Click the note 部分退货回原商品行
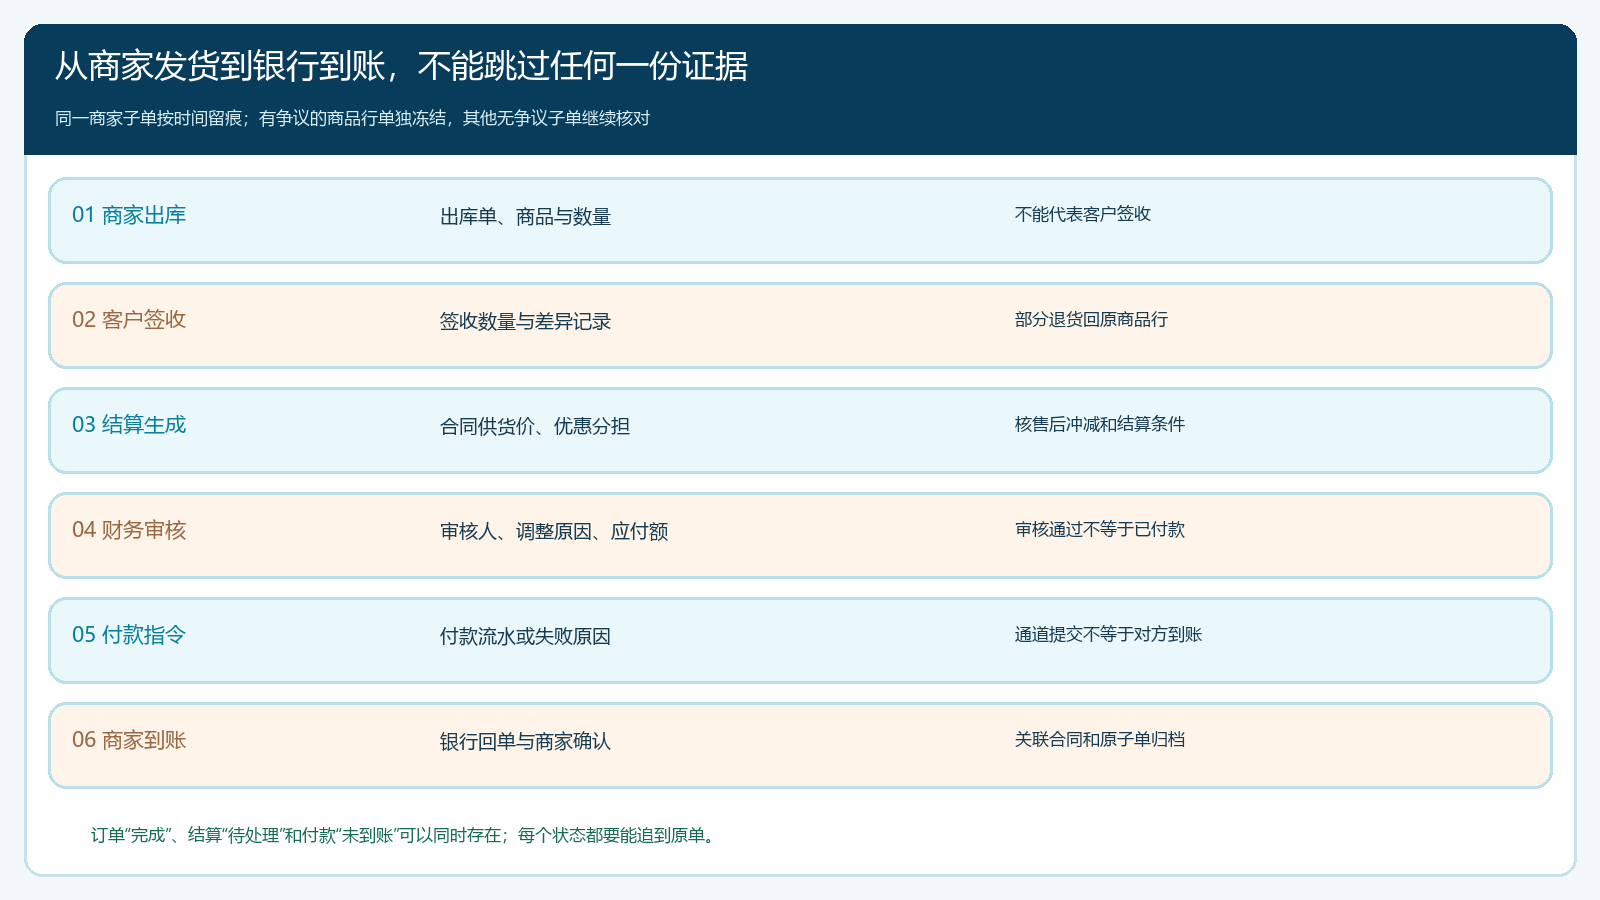The height and width of the screenshot is (900, 1600). [x=1091, y=319]
